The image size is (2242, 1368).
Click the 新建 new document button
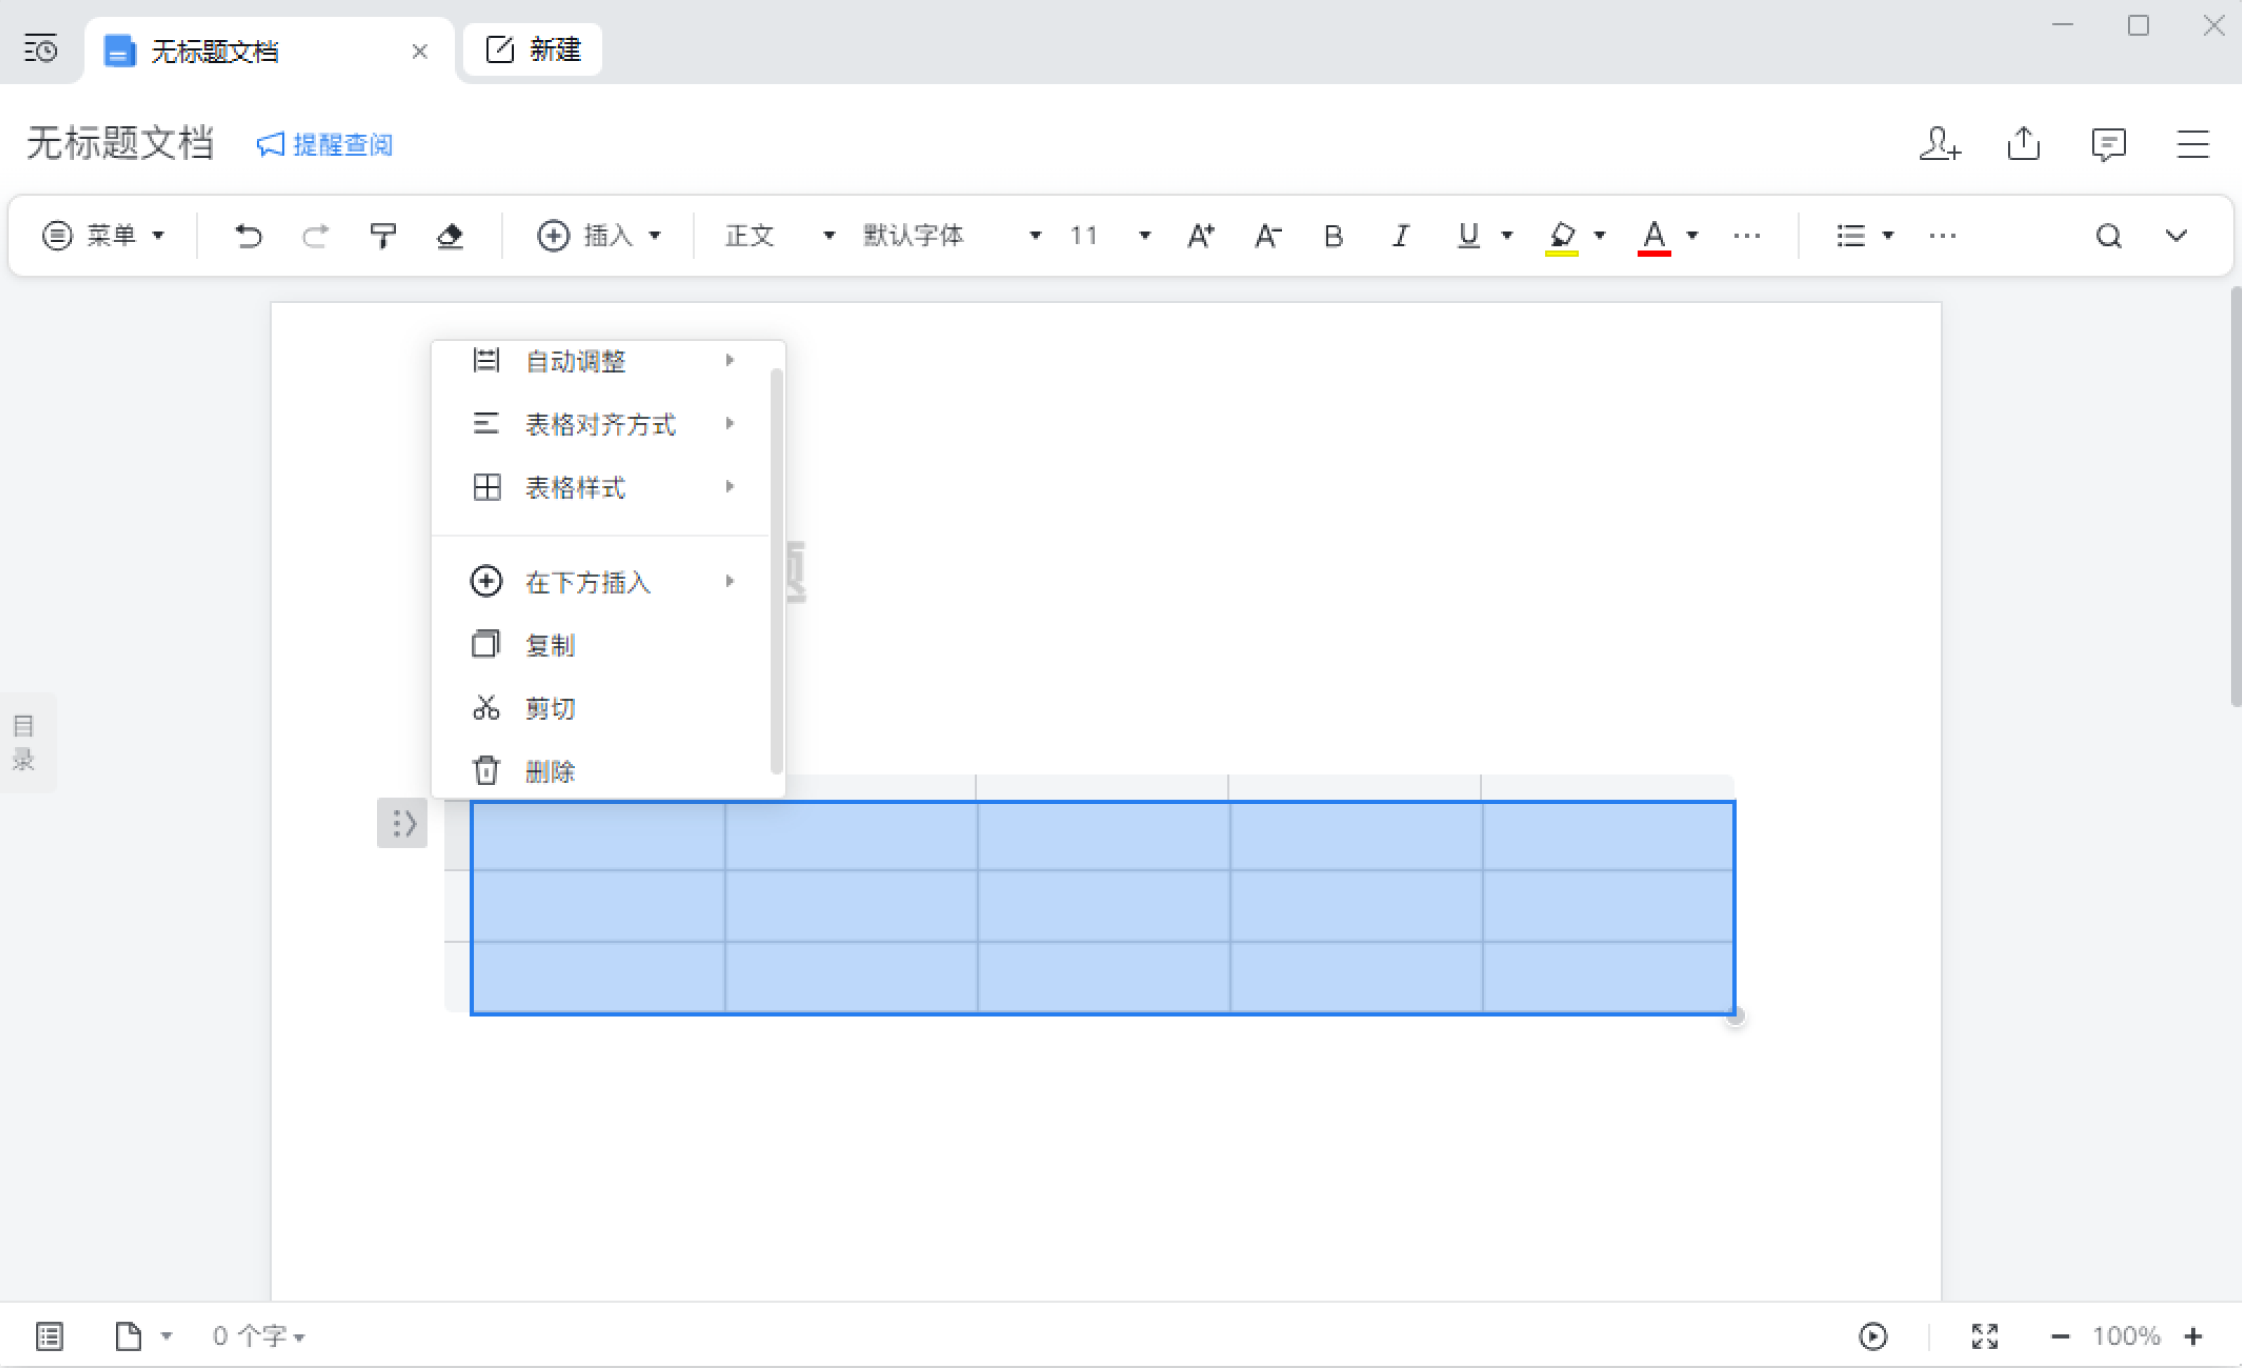[533, 49]
